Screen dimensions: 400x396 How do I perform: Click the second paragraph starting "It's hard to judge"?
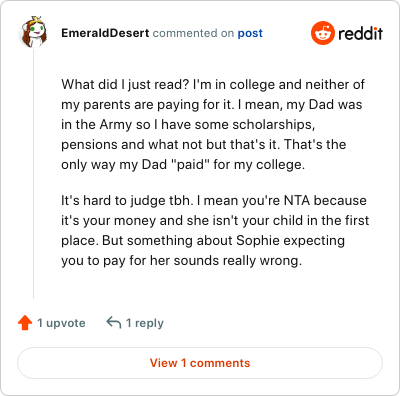[215, 230]
